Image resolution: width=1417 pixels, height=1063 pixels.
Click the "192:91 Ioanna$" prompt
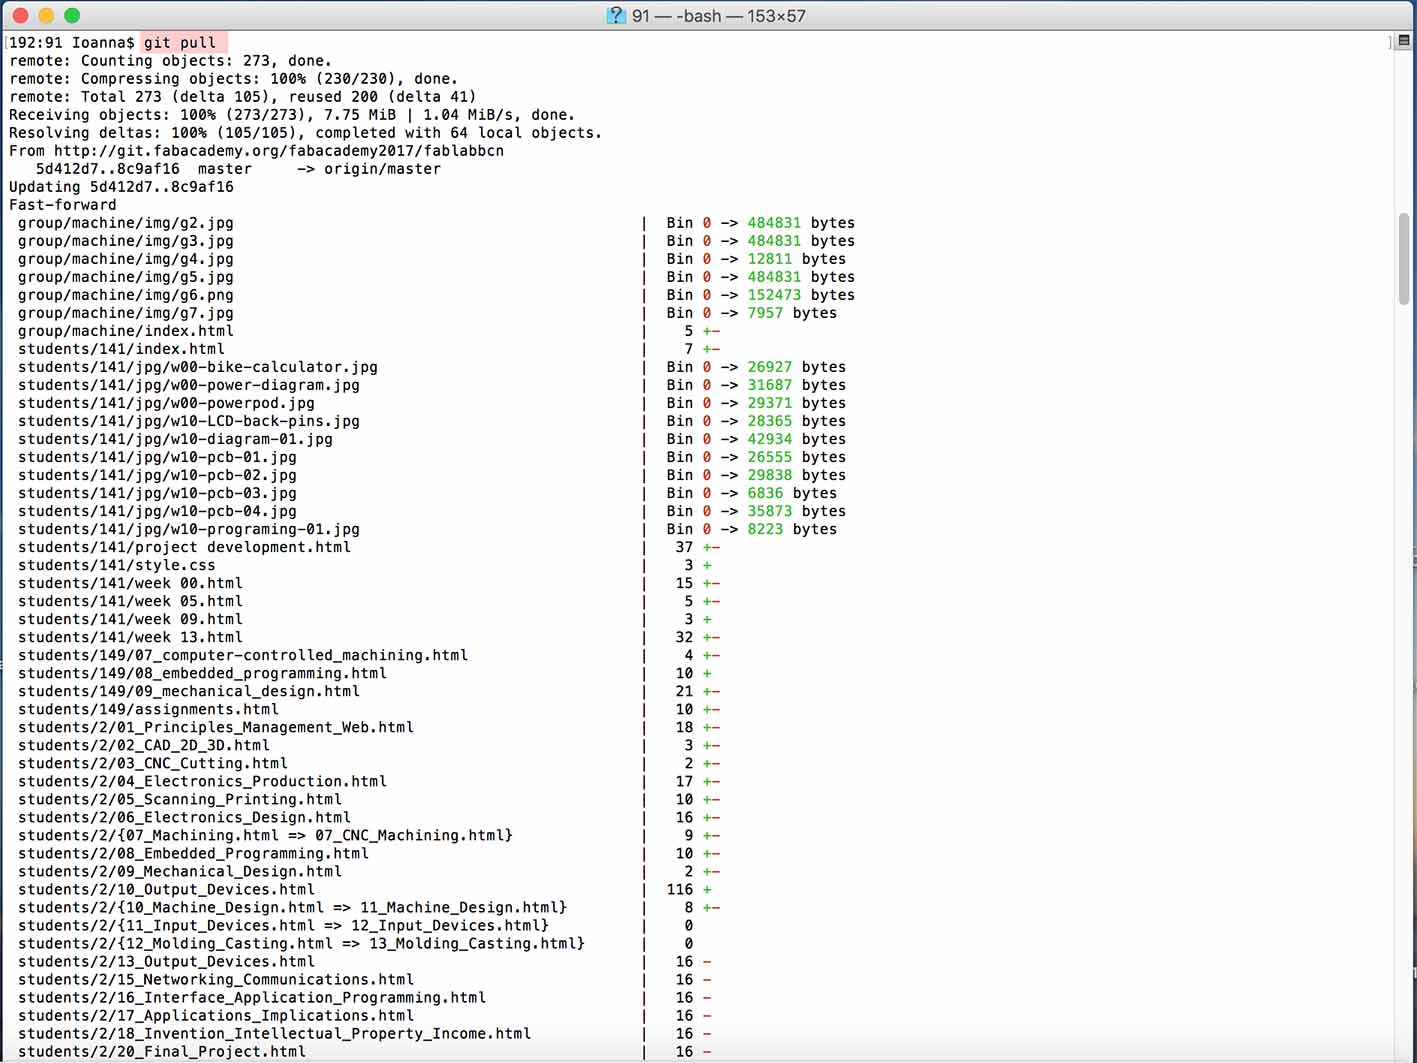[72, 42]
